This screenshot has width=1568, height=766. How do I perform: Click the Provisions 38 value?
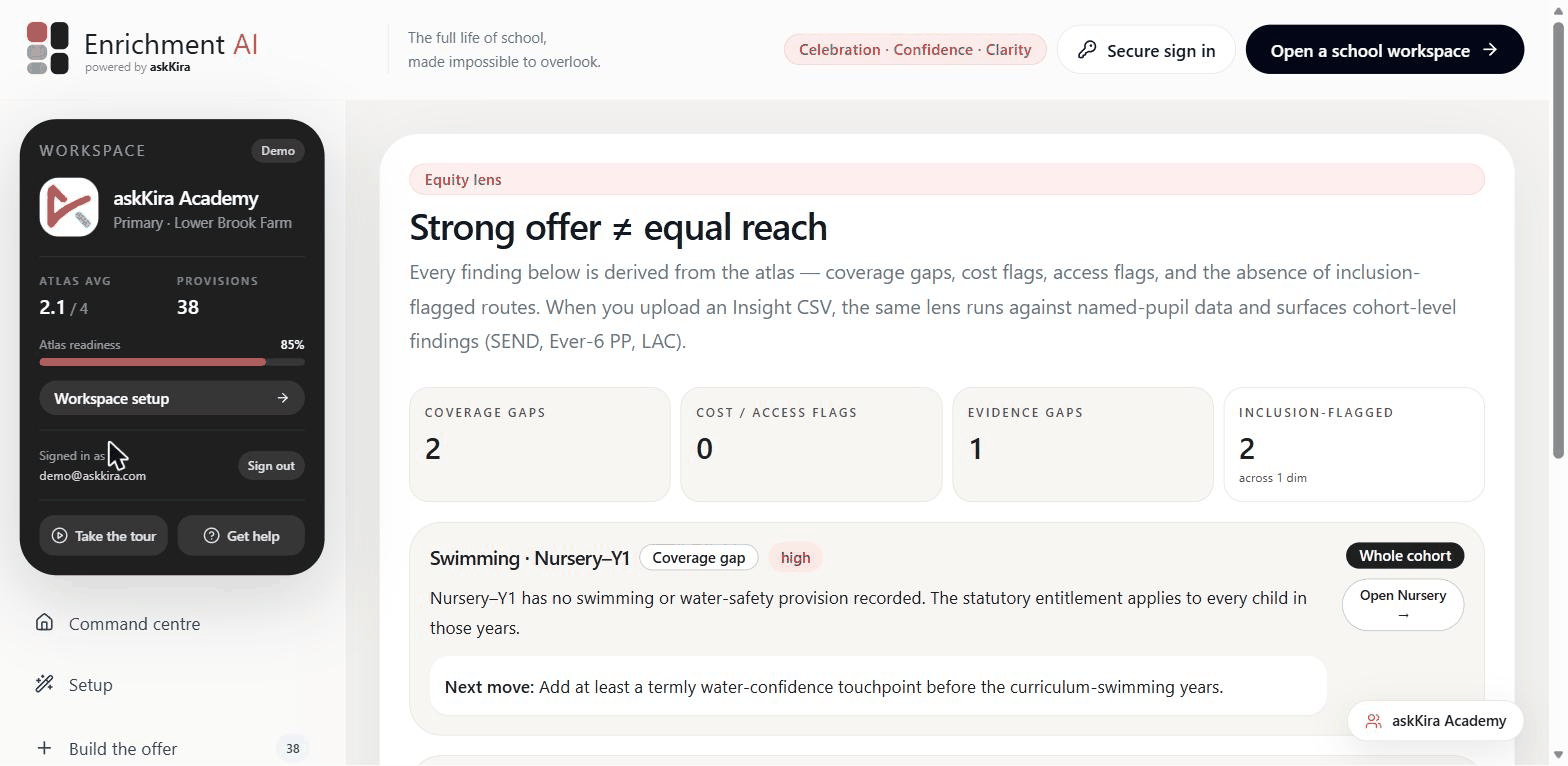pyautogui.click(x=188, y=308)
